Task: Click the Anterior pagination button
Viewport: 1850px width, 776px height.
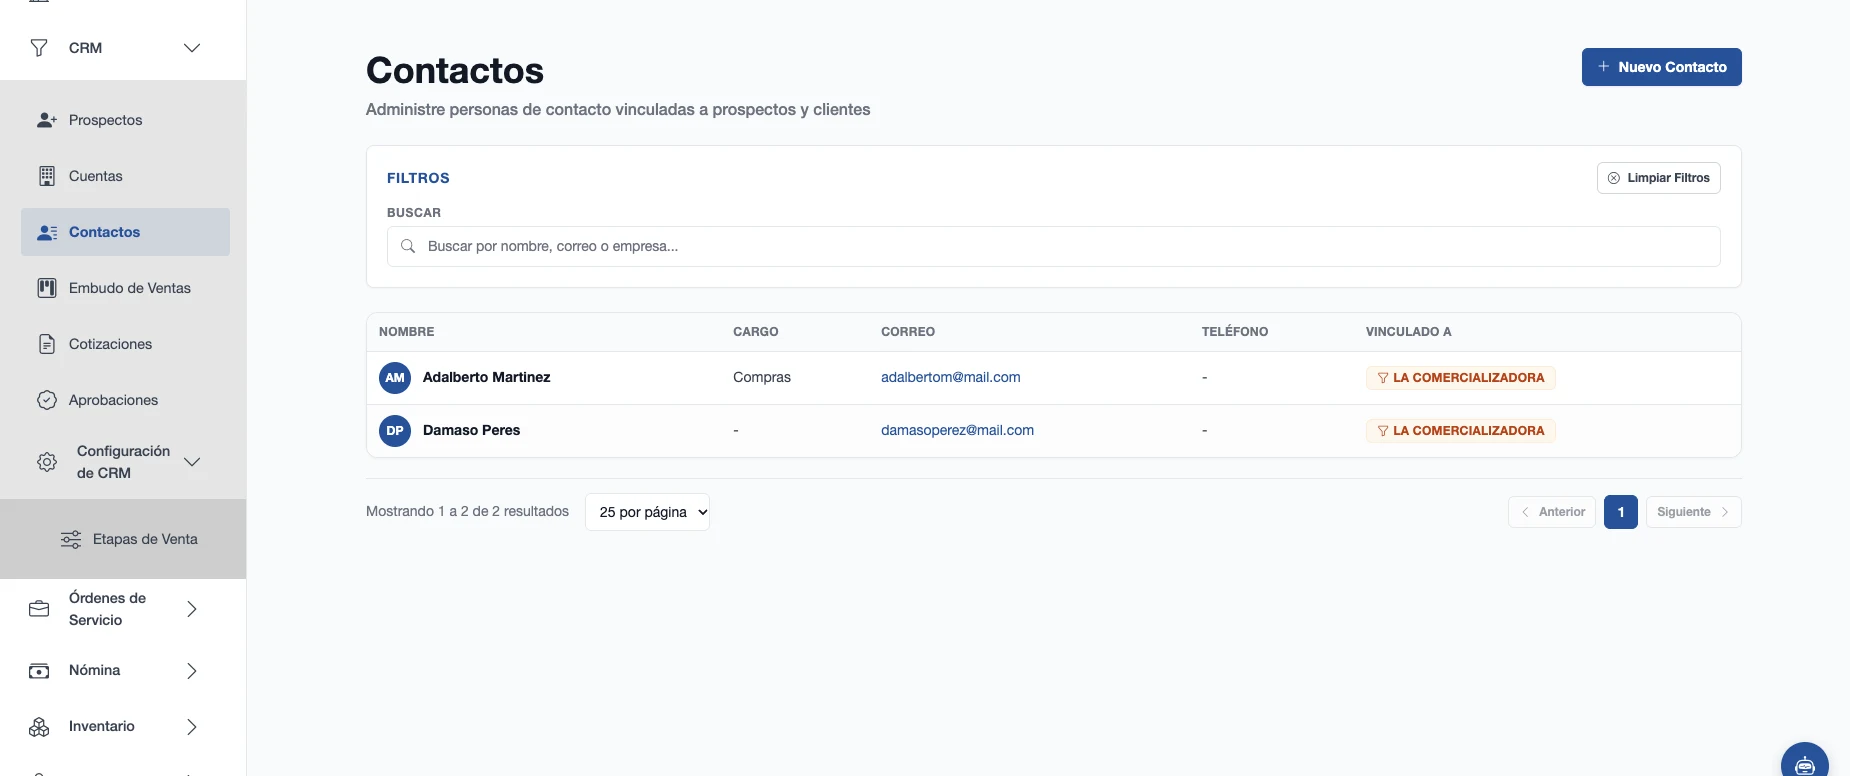Action: pyautogui.click(x=1552, y=512)
